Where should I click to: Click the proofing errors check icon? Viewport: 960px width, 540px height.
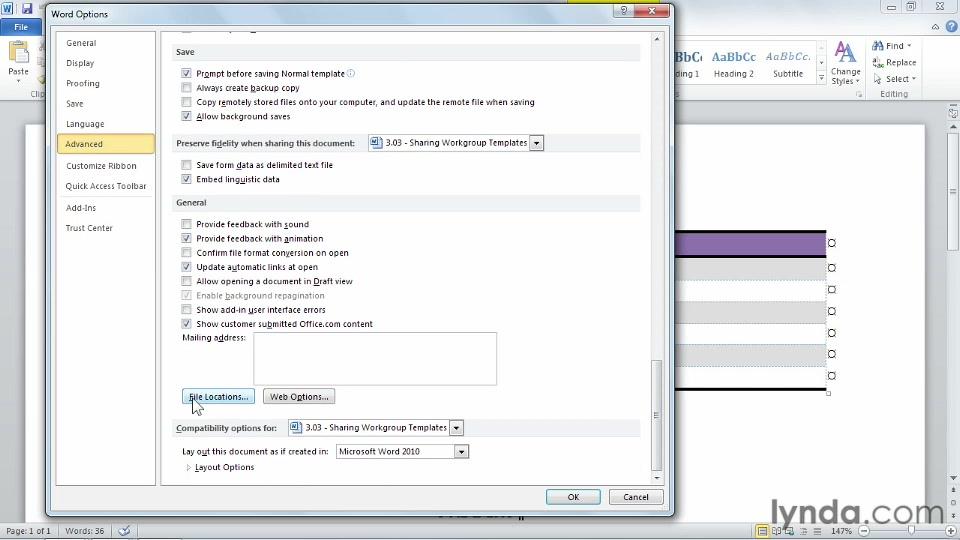coord(124,531)
